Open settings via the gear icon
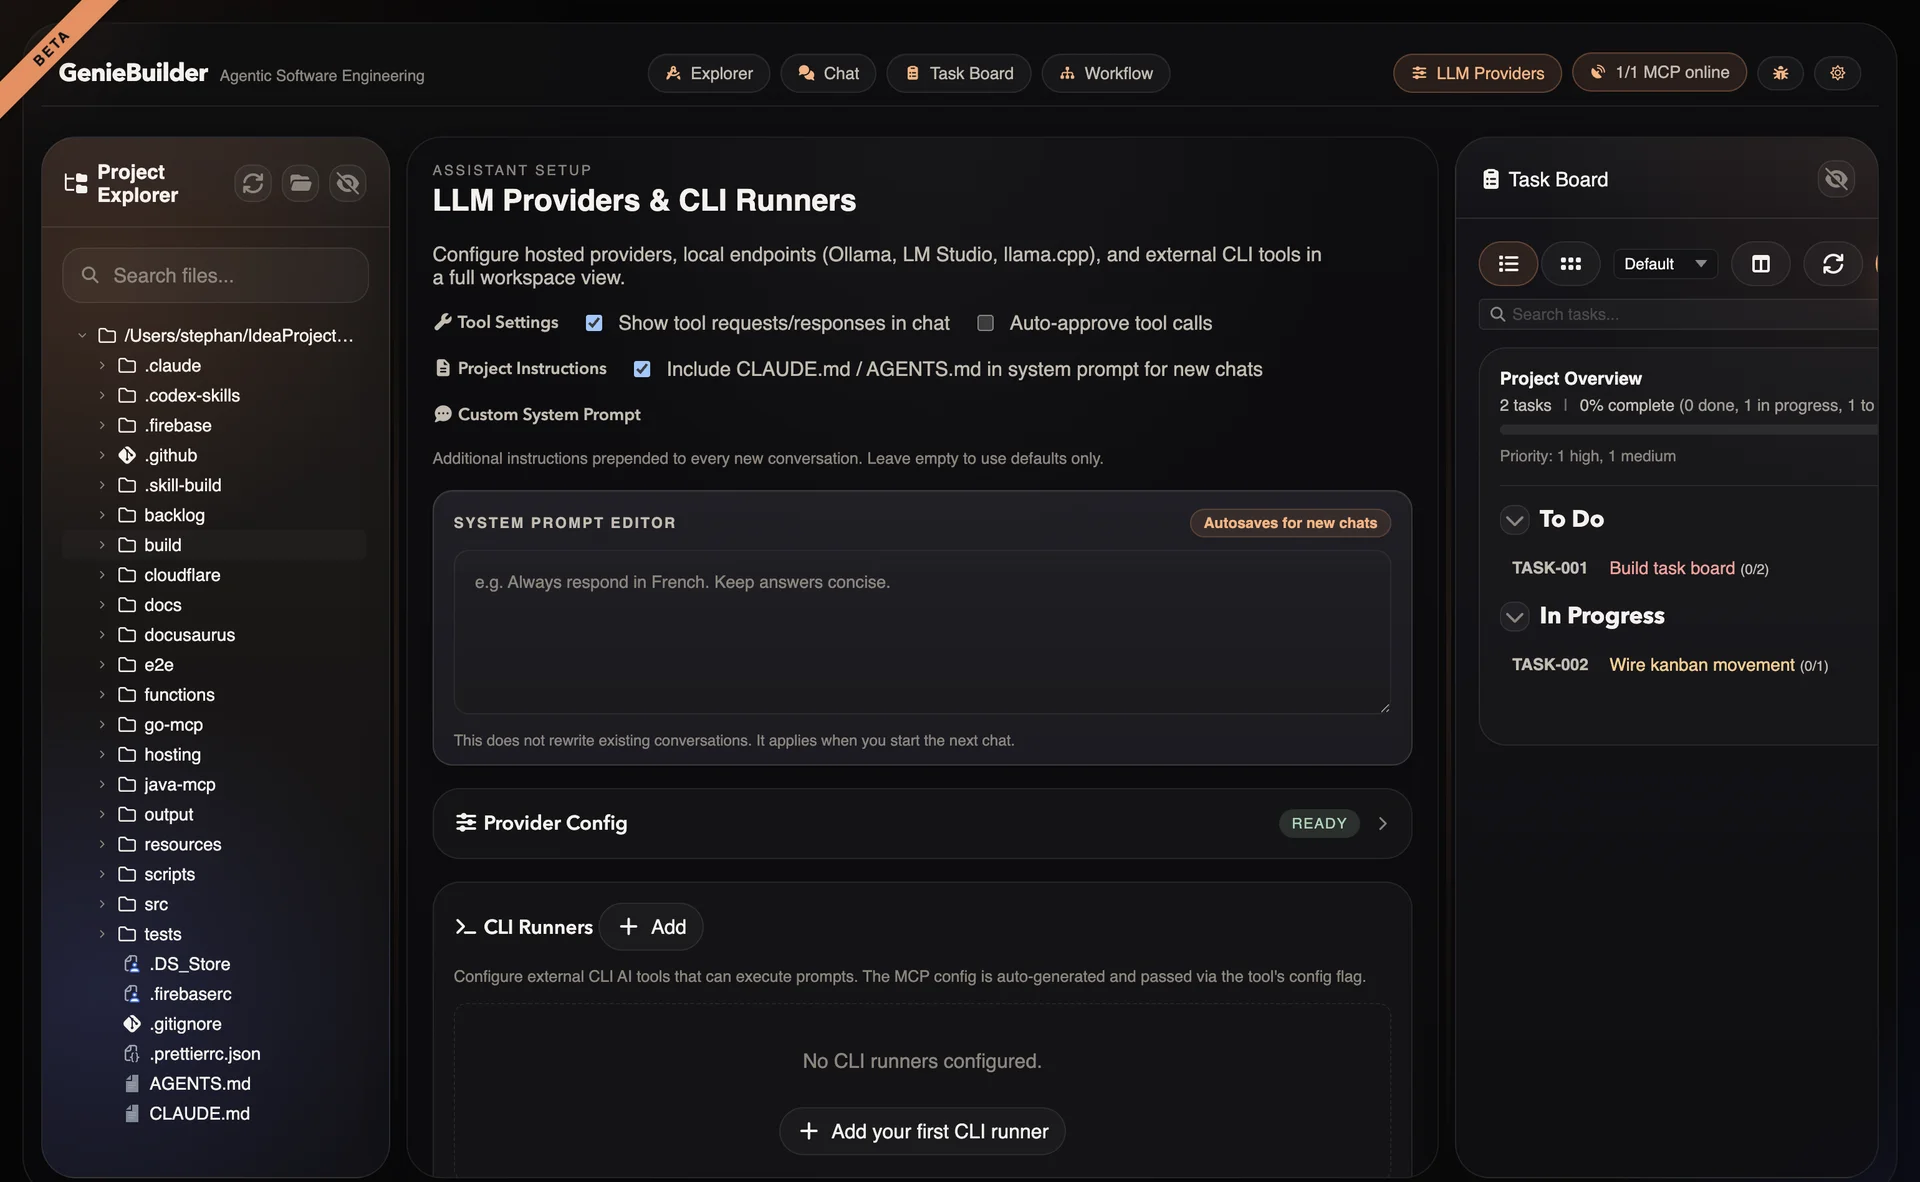Screen dimensions: 1920x1182 [x=1837, y=73]
